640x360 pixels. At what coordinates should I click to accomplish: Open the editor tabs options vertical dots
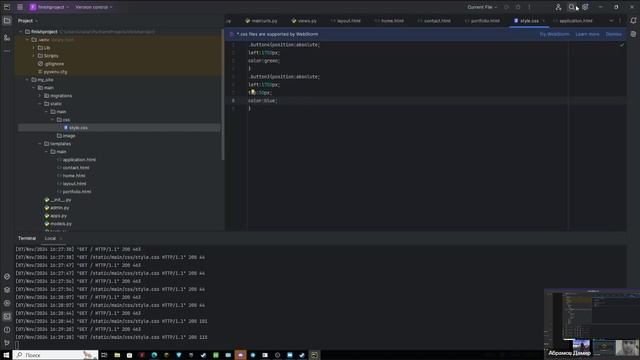pos(620,20)
